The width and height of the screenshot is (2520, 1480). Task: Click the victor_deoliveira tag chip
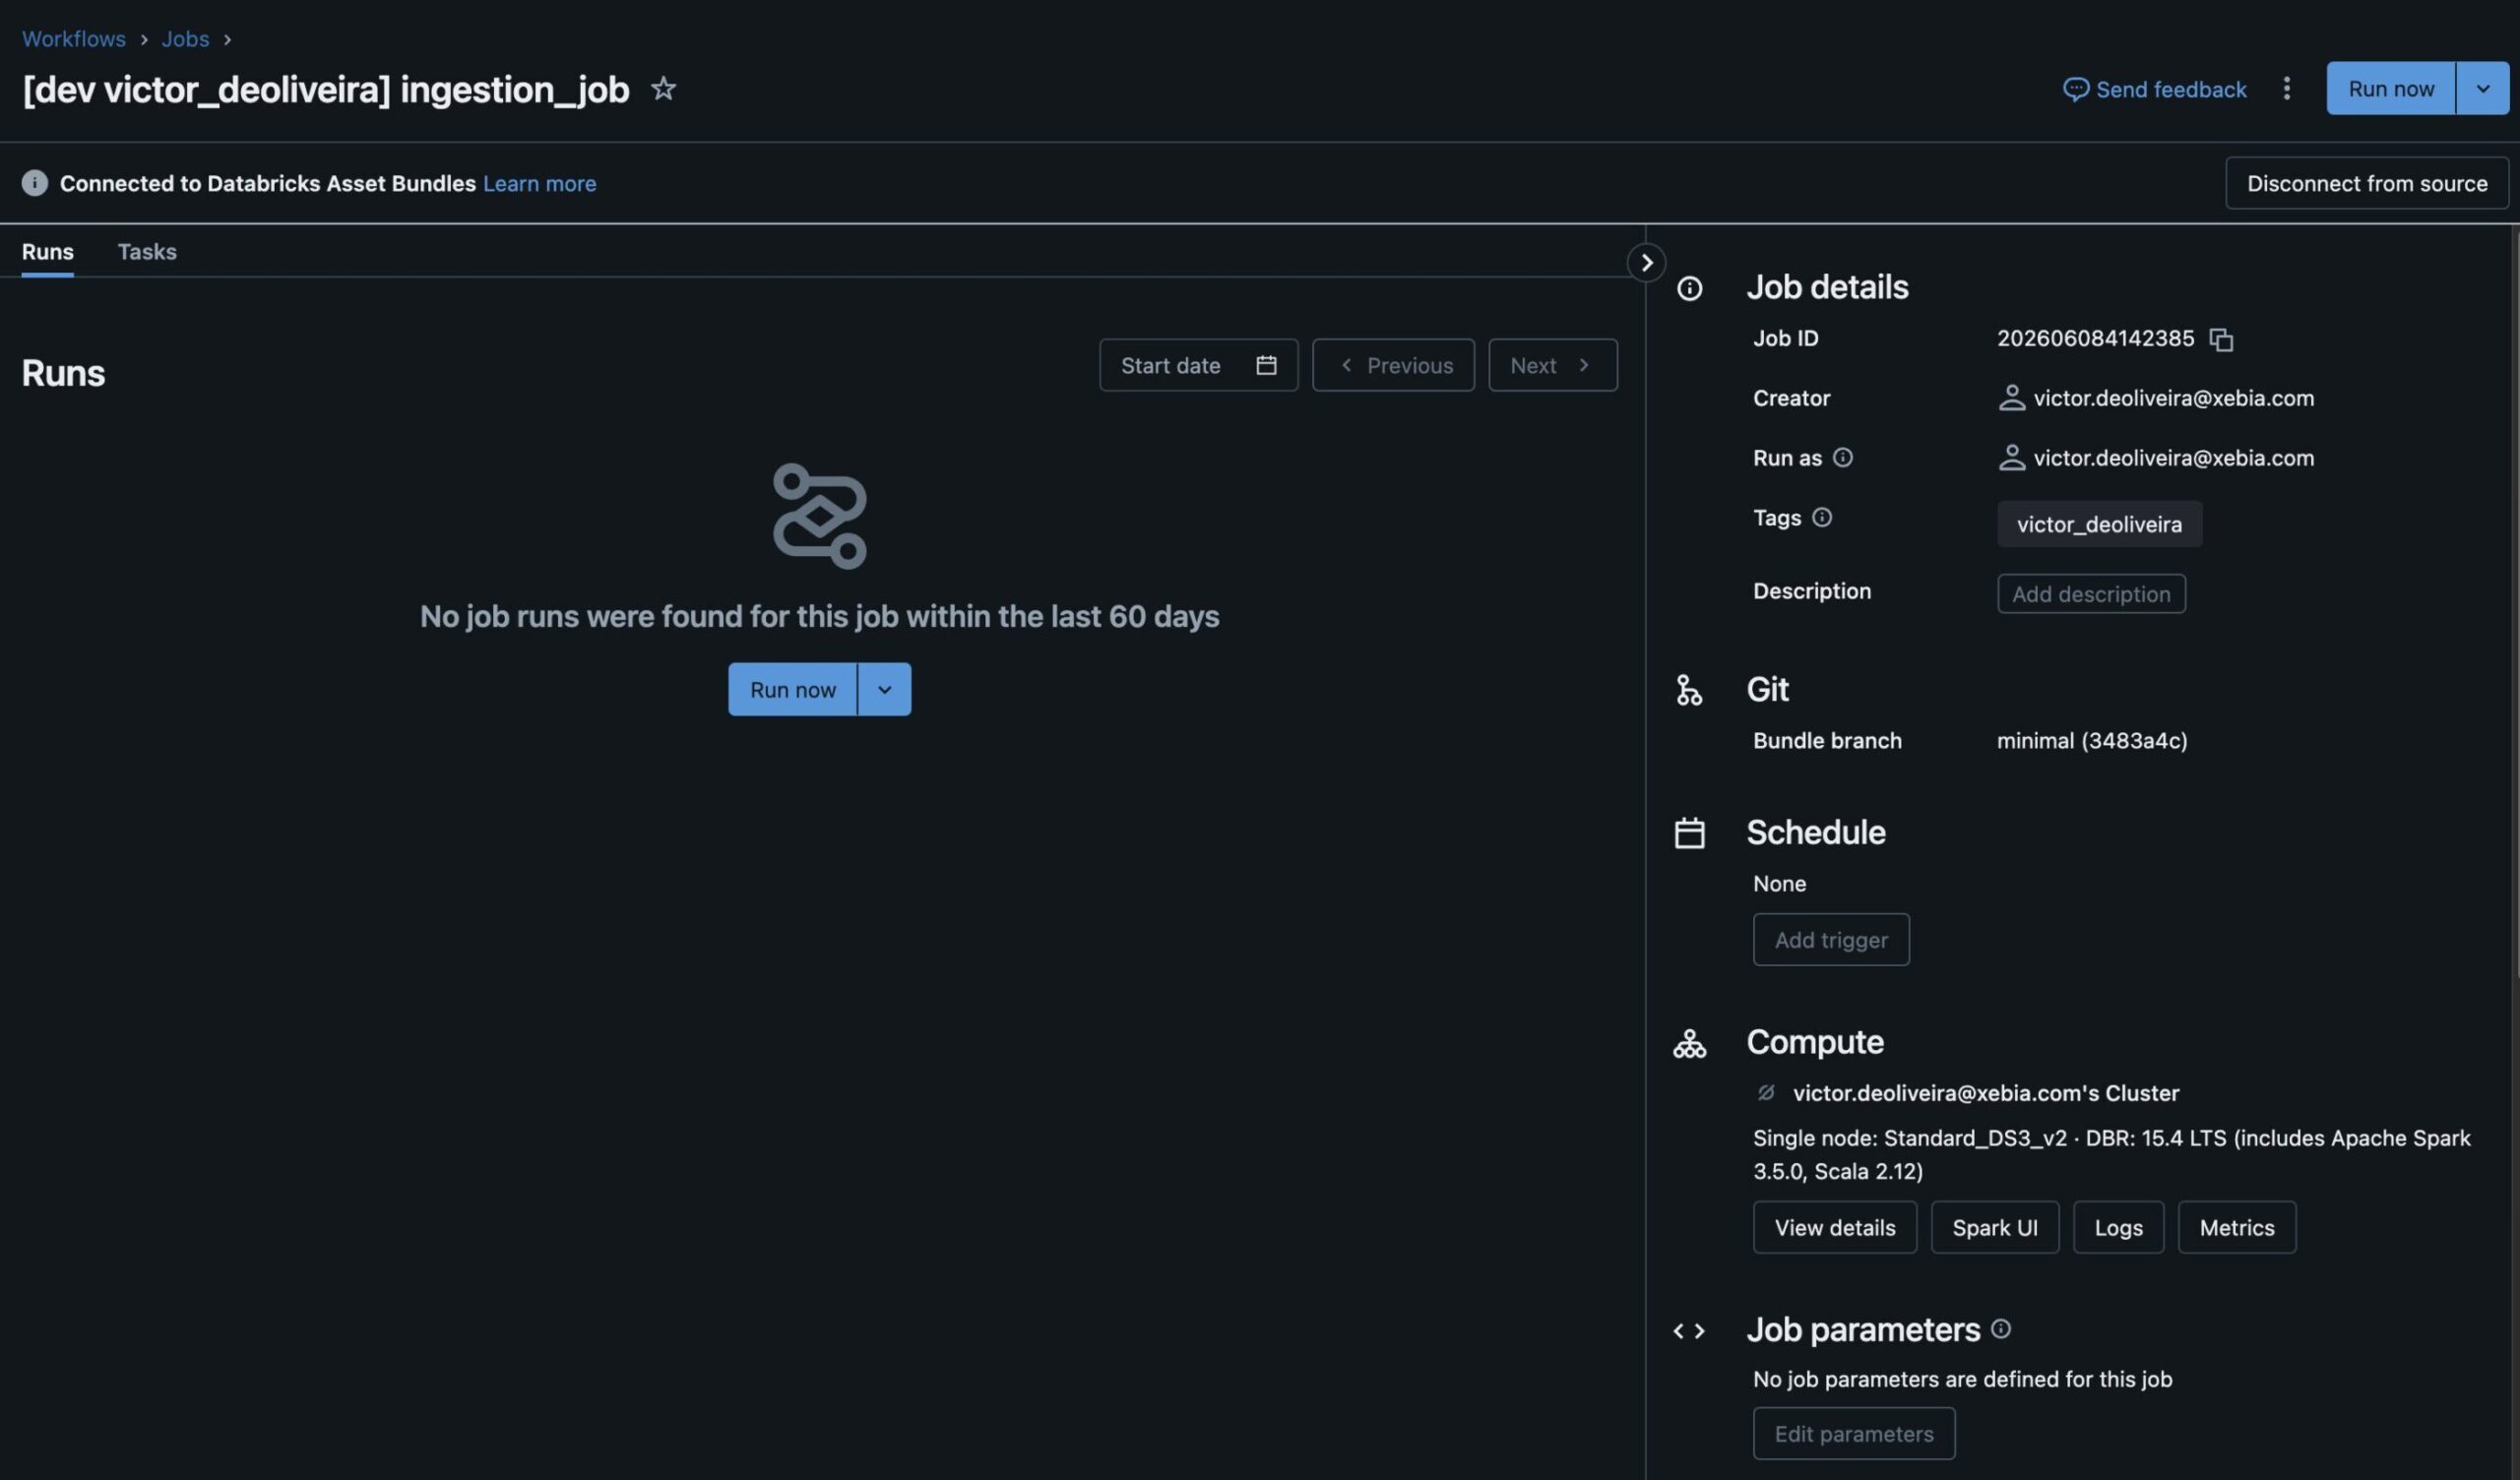(x=2099, y=525)
